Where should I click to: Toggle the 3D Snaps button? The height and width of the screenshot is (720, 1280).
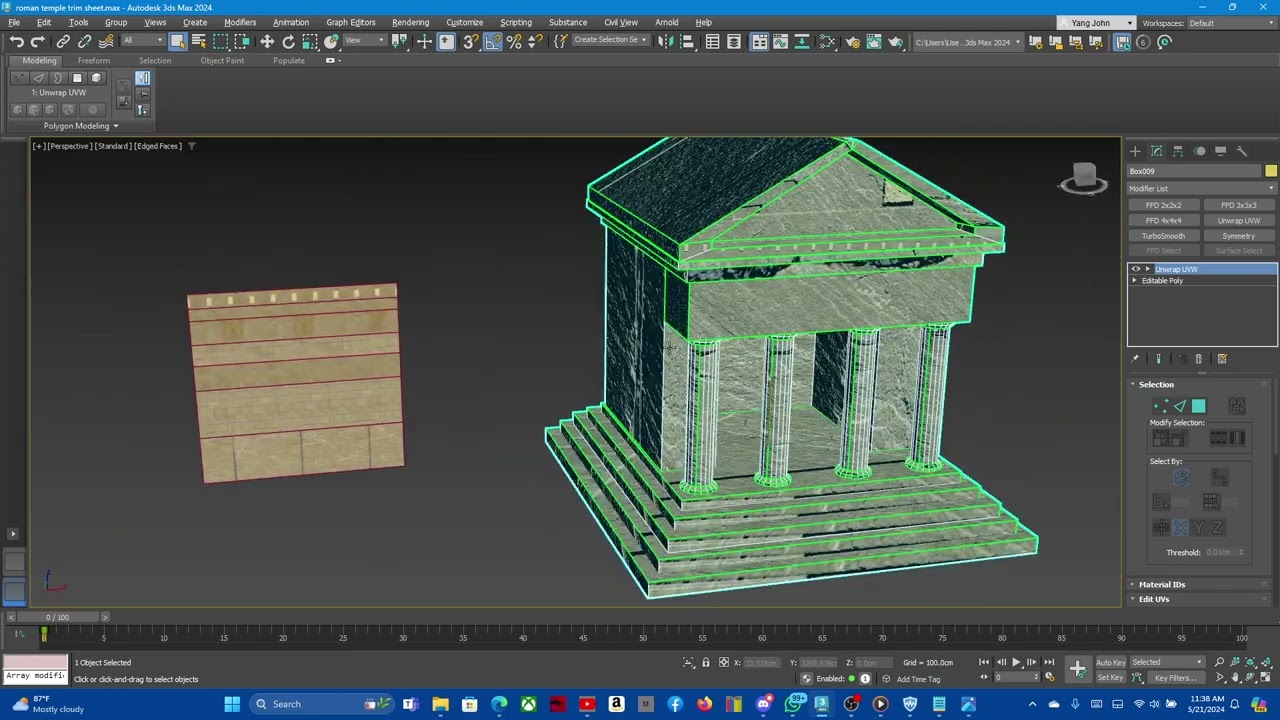[470, 41]
